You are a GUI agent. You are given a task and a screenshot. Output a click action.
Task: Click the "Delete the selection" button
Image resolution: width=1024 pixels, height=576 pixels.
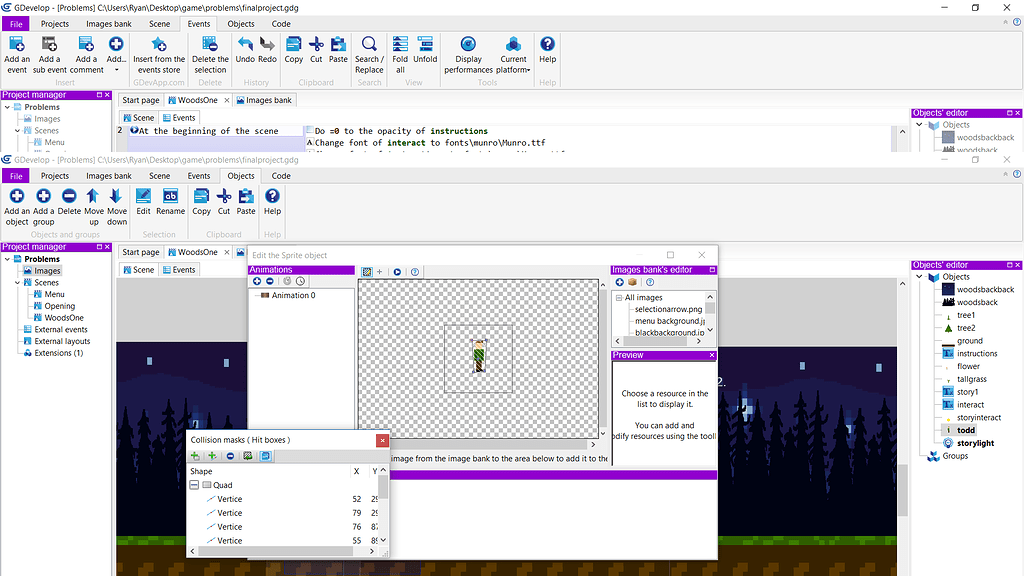[209, 51]
